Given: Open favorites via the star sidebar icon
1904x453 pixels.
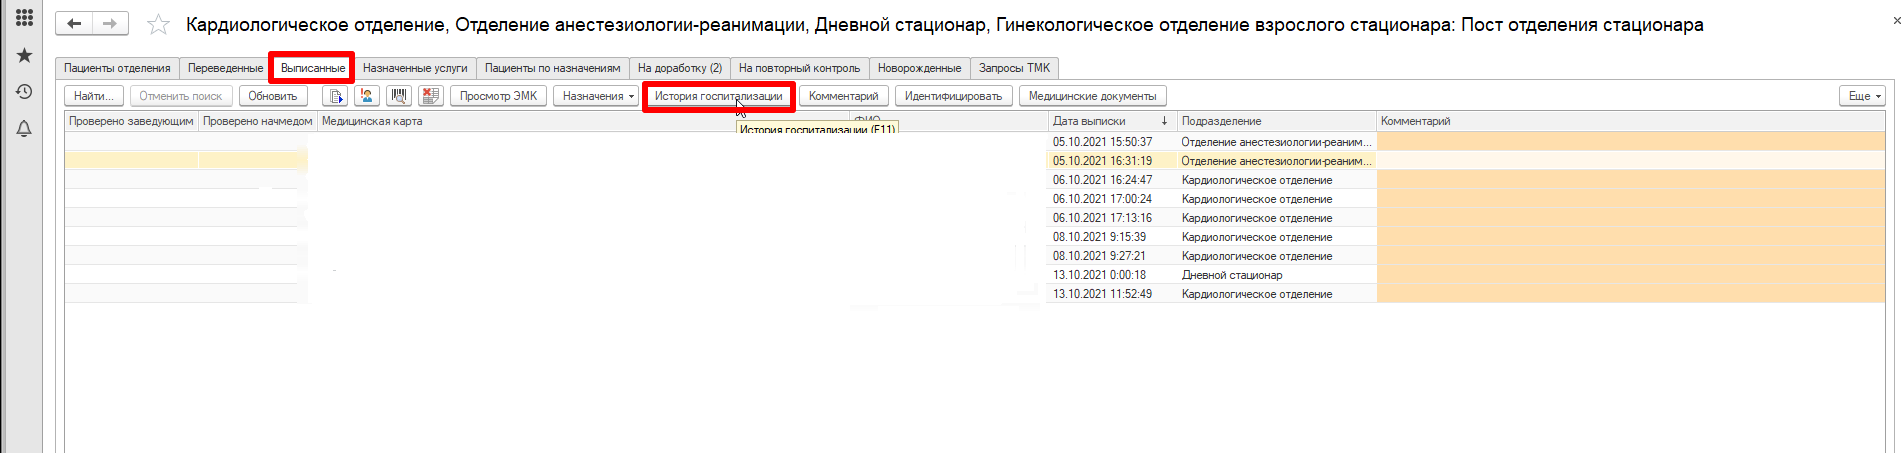Looking at the screenshot, I should pyautogui.click(x=24, y=56).
